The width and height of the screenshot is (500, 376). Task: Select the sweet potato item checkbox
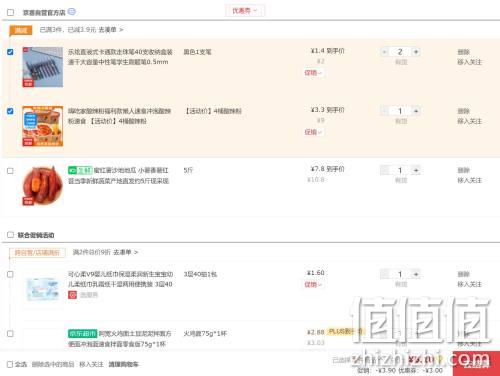tap(10, 171)
